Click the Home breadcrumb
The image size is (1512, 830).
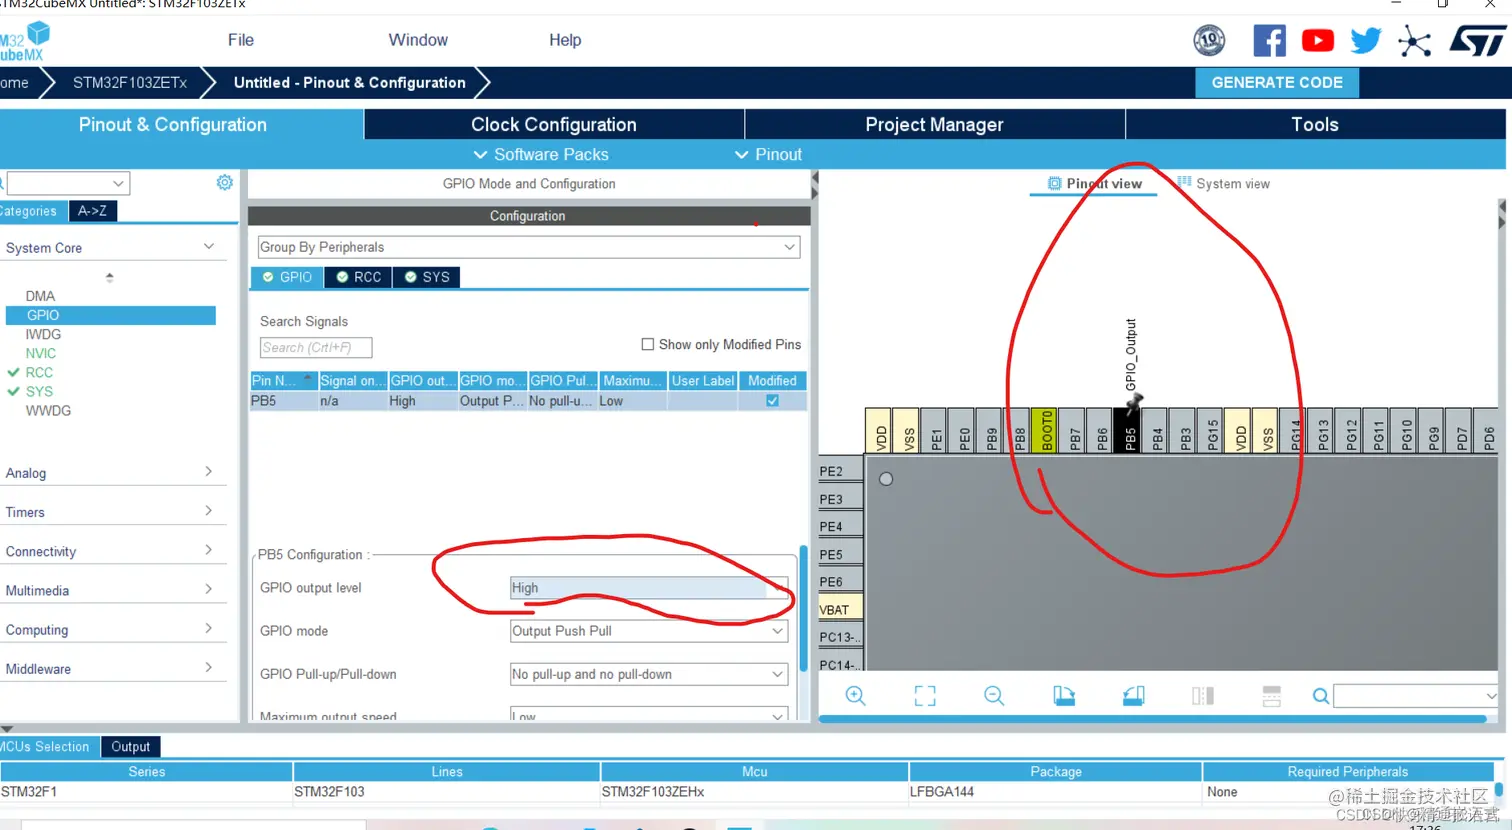pos(16,83)
